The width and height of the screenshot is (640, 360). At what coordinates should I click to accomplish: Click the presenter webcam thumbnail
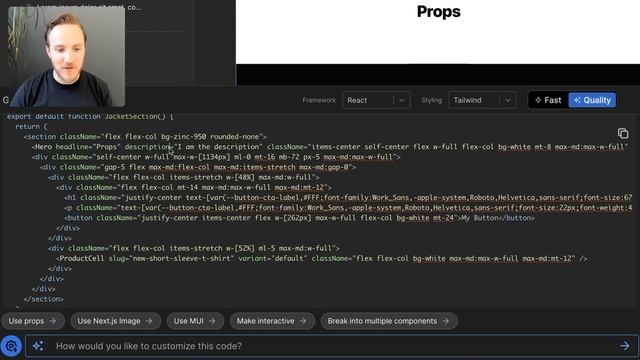tap(66, 56)
